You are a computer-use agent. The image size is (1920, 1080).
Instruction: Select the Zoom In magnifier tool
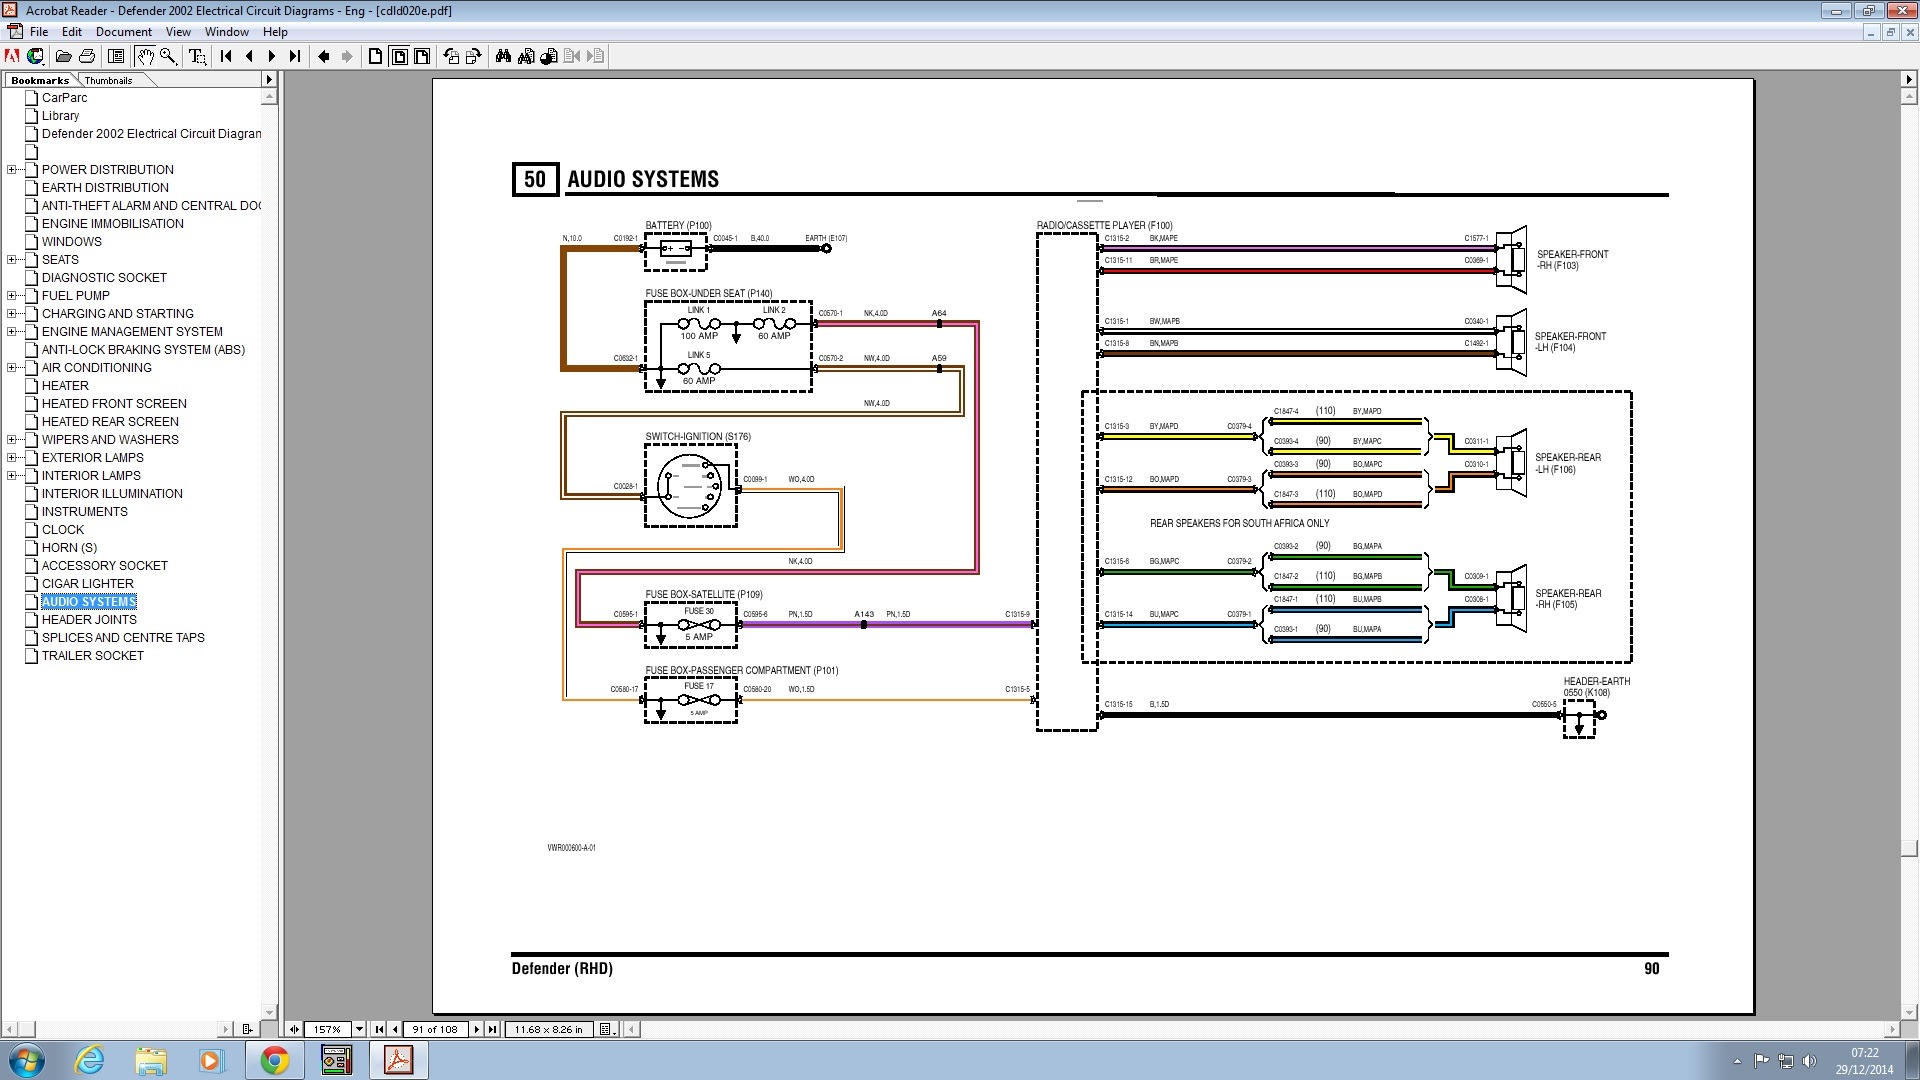(168, 56)
